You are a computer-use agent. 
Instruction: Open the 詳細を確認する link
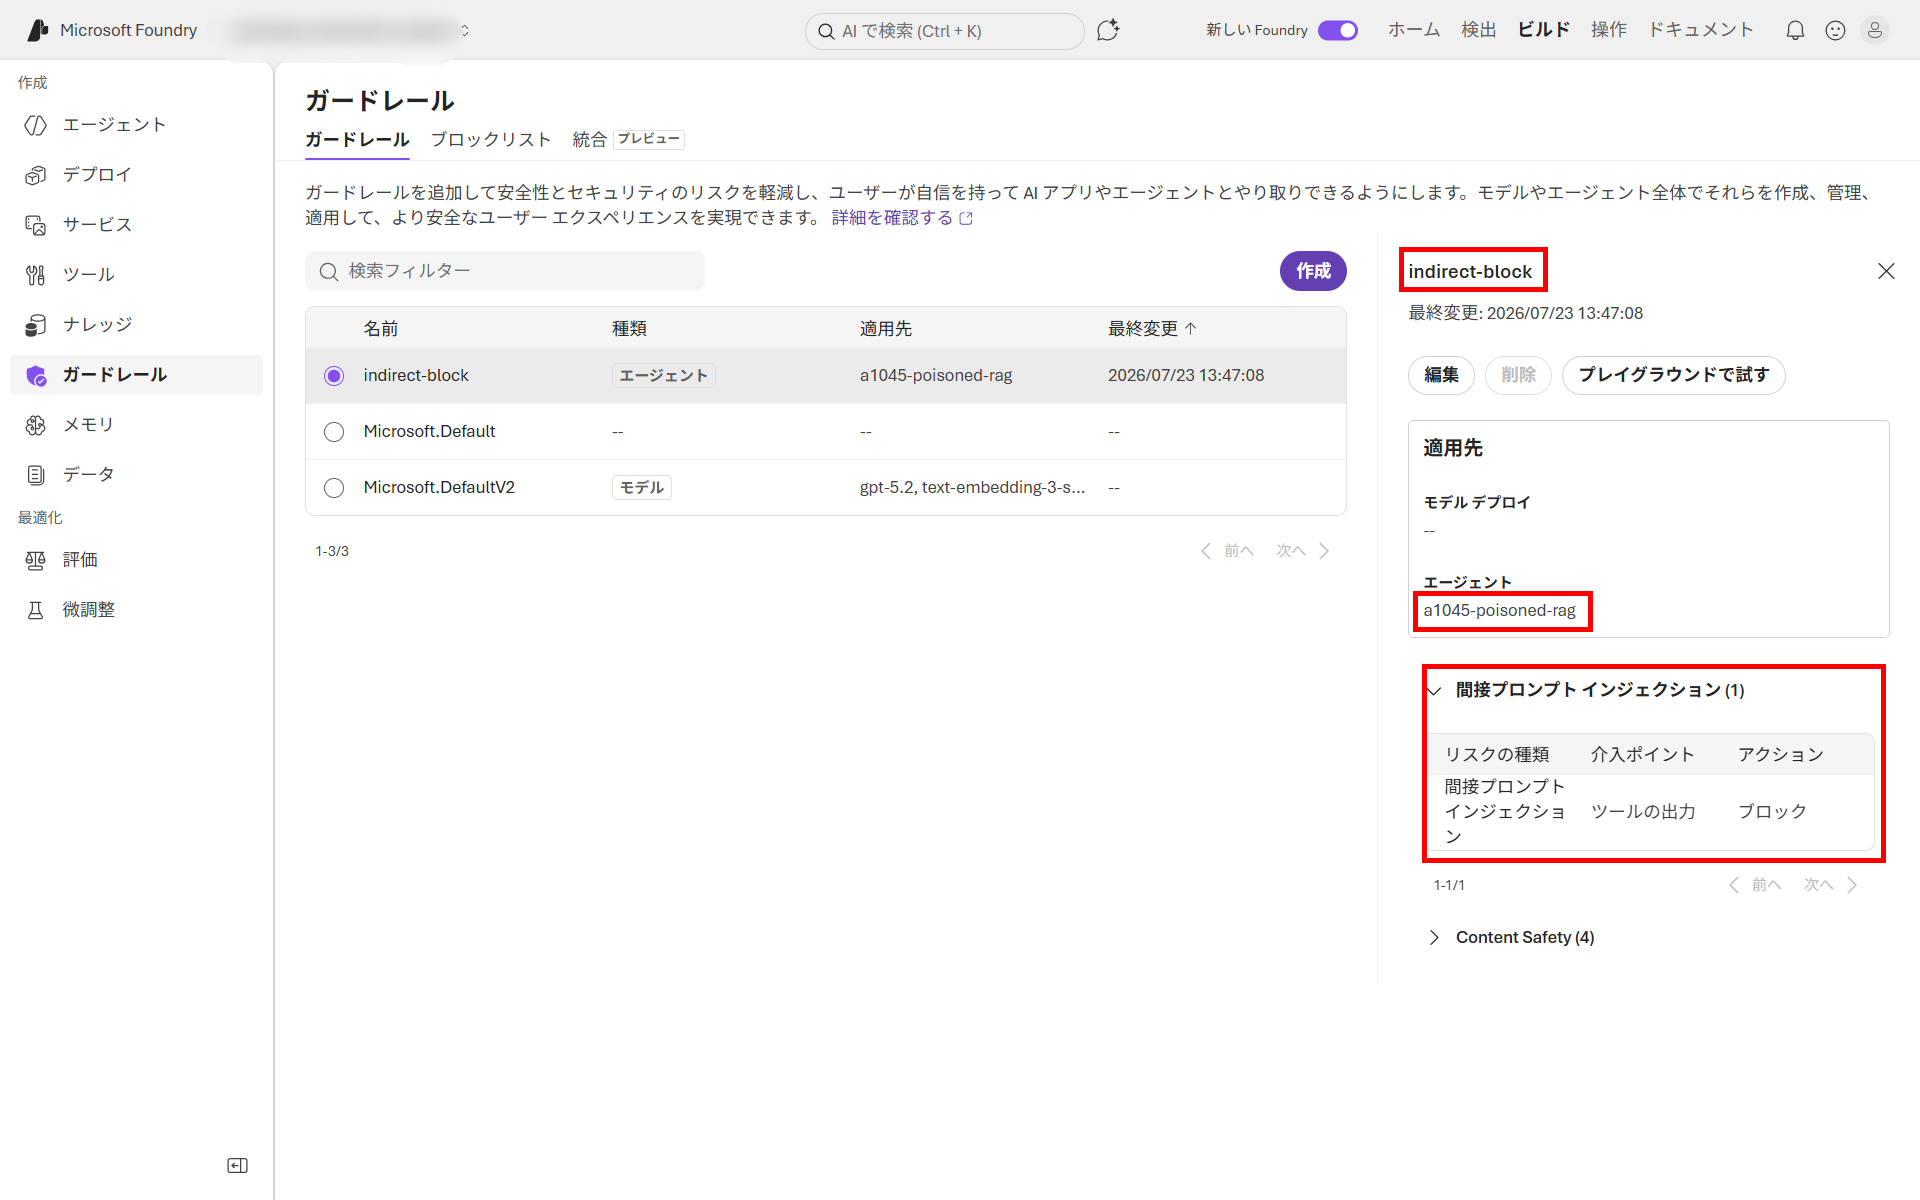[892, 218]
